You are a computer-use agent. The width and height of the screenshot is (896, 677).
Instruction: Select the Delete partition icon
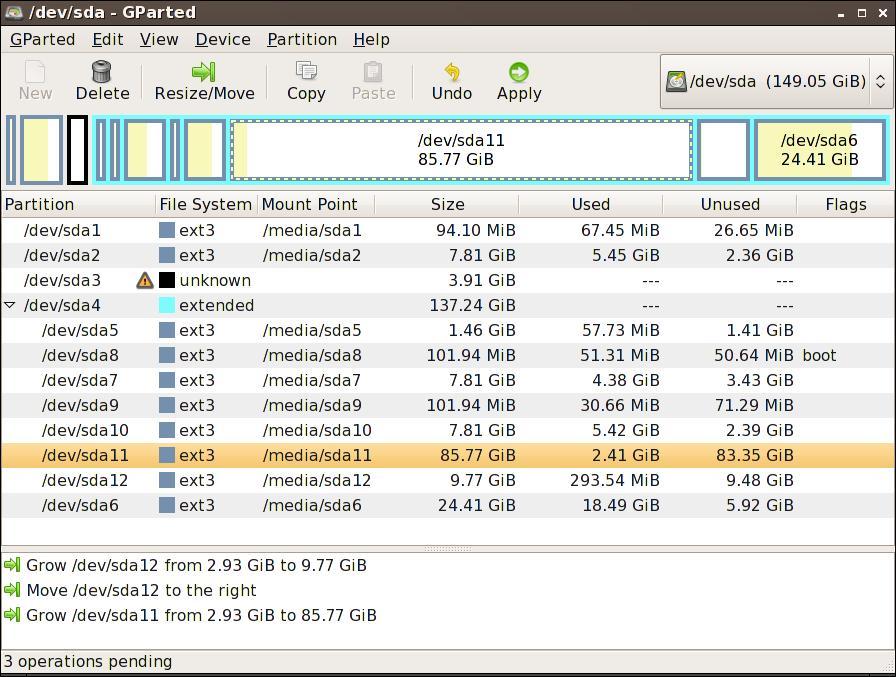[x=101, y=80]
